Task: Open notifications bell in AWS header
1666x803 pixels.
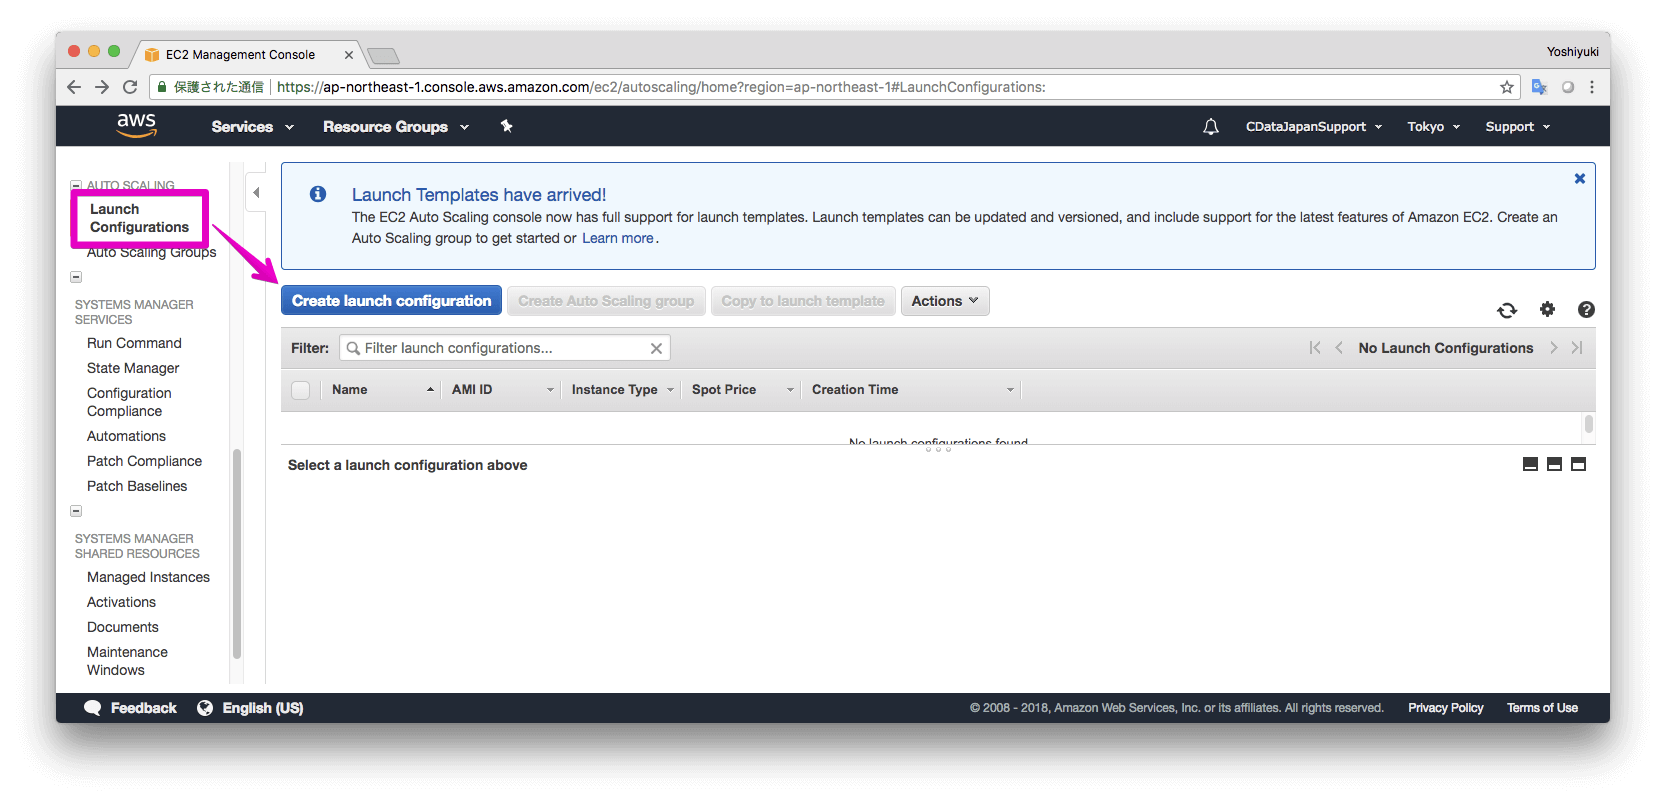Action: (1211, 127)
